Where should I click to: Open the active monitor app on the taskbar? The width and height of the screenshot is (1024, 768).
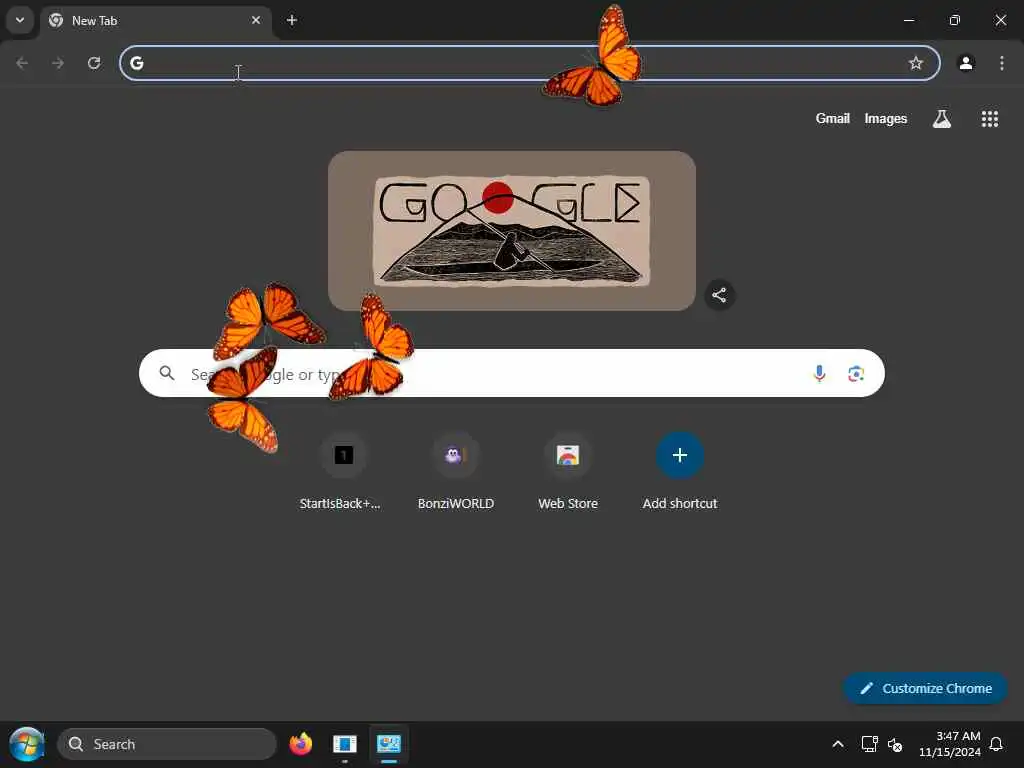pos(389,744)
